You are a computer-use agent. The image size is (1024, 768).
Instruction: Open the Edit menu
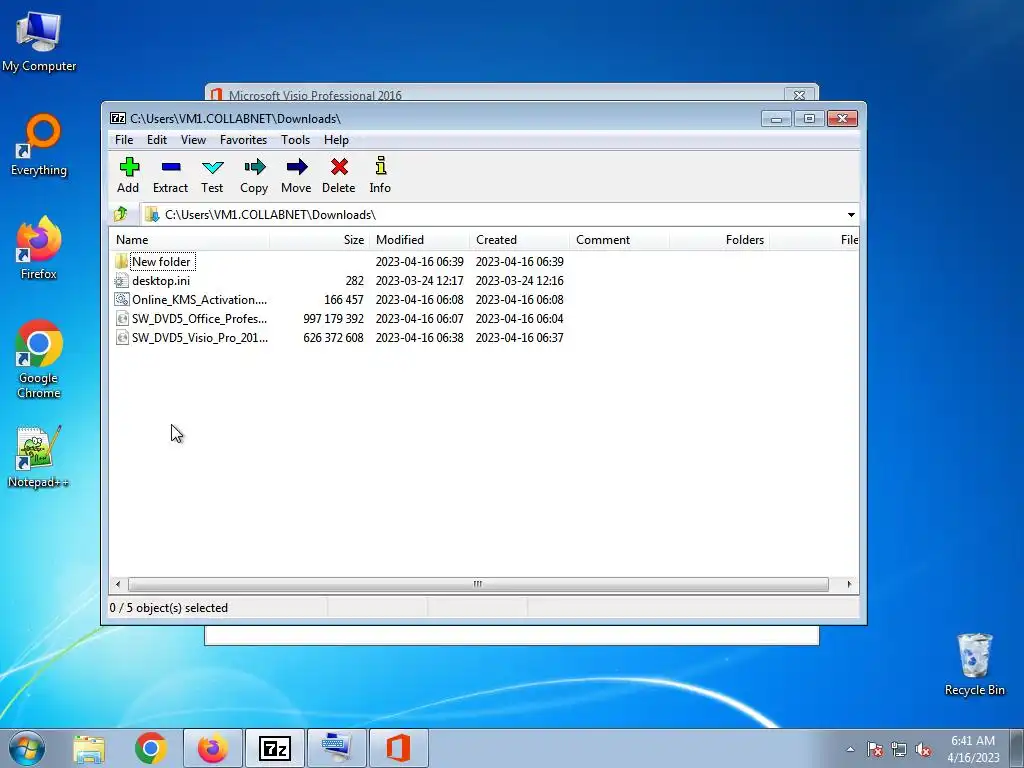[157, 140]
